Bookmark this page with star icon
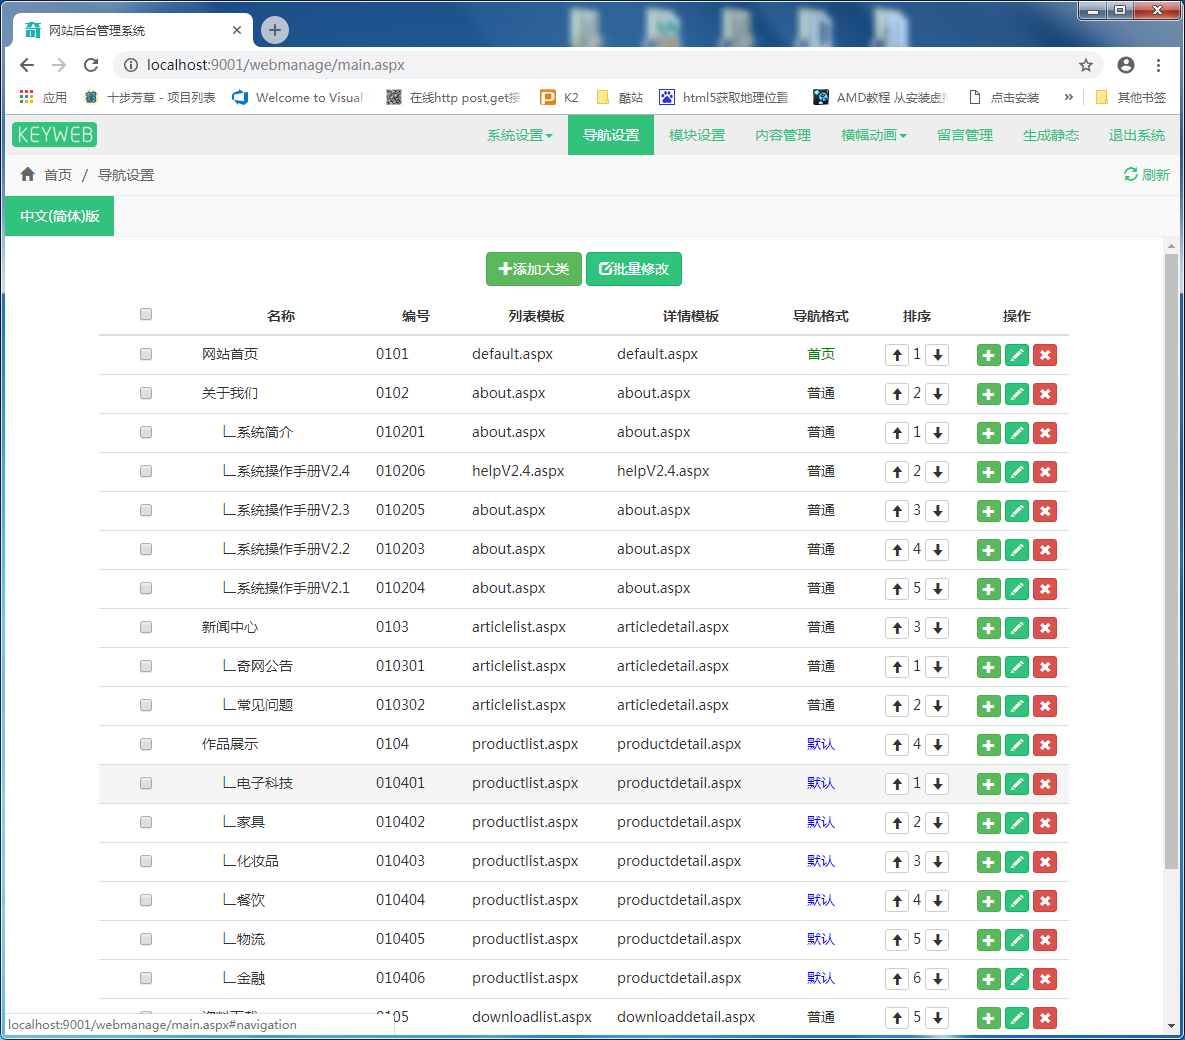This screenshot has width=1185, height=1040. 1086,65
